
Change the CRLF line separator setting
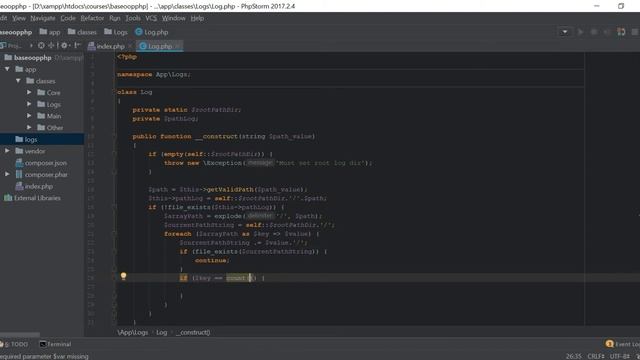(x=596, y=356)
